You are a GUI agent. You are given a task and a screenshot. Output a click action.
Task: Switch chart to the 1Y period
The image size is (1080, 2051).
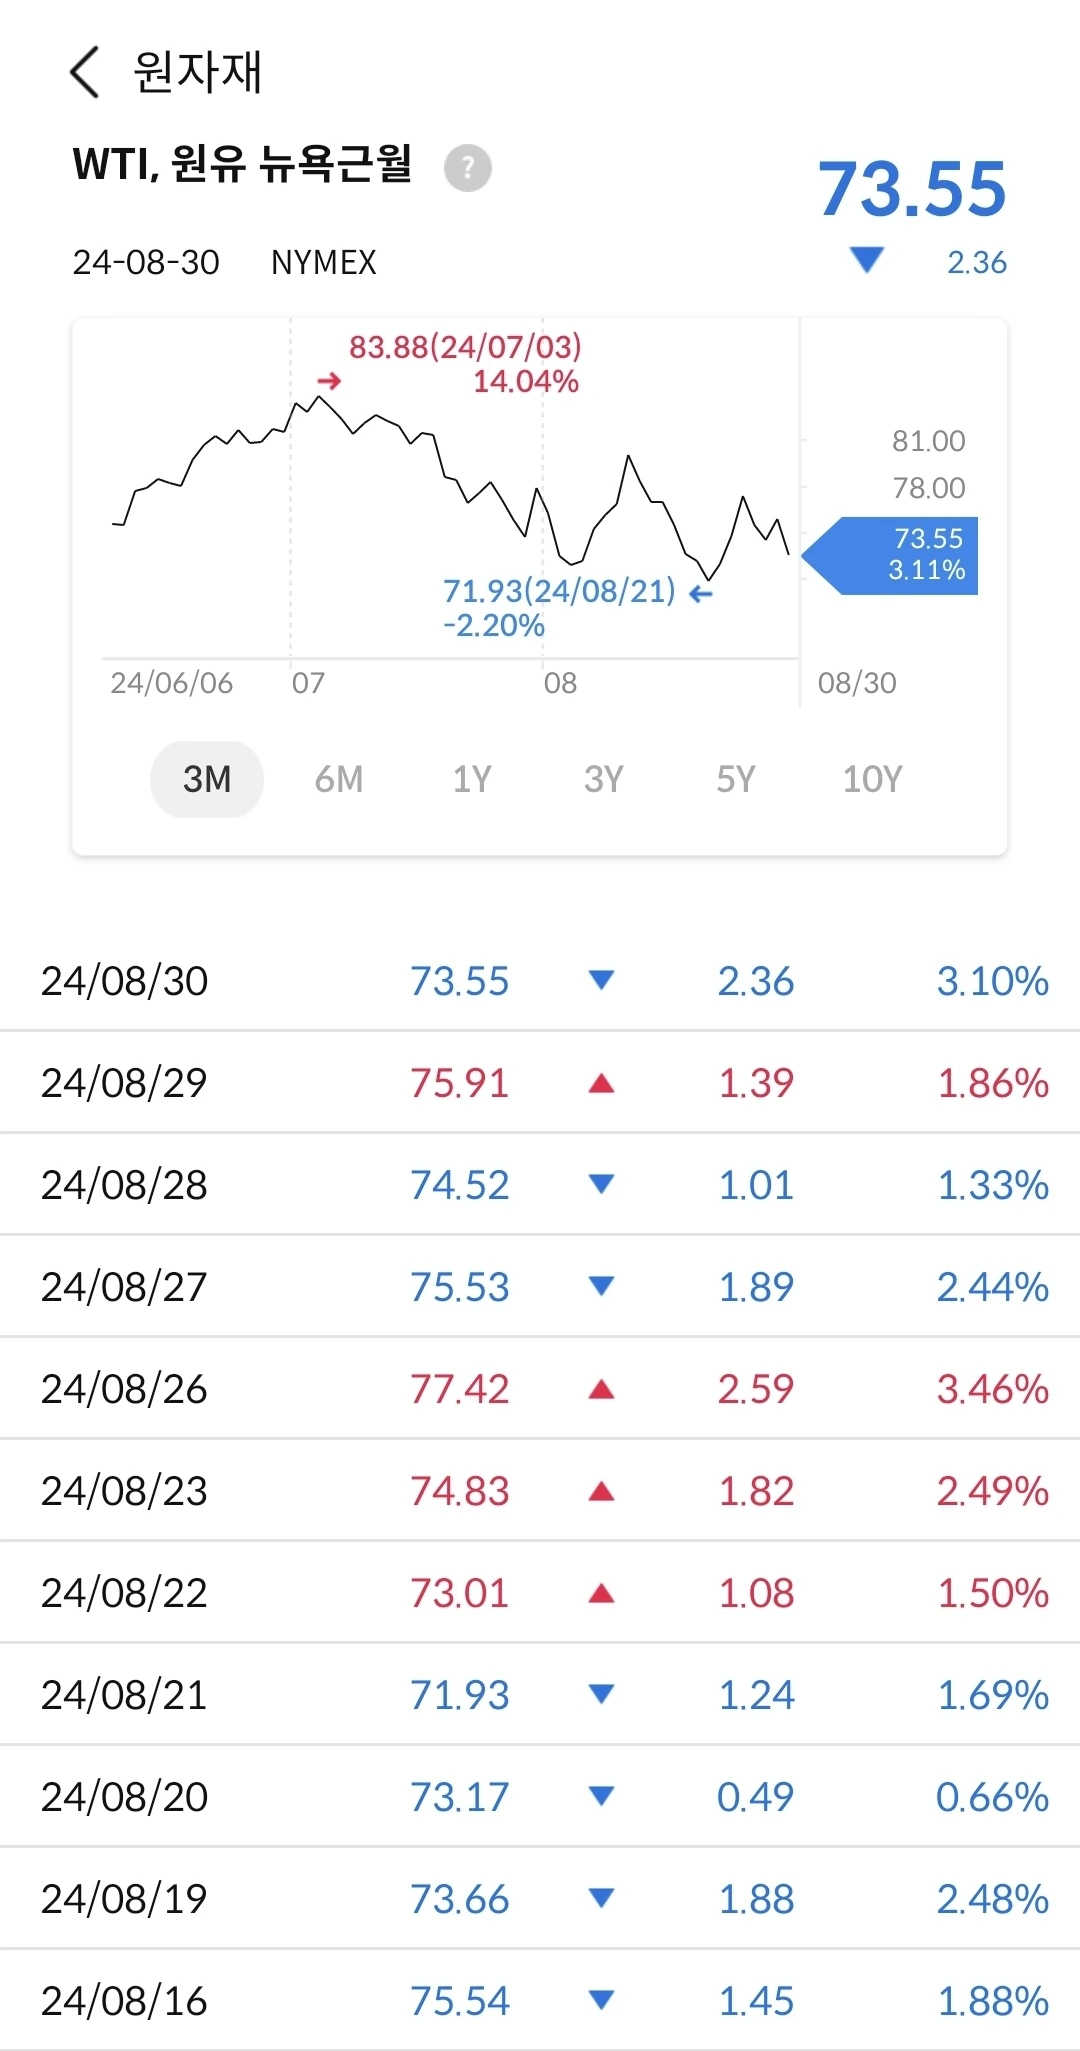[472, 779]
